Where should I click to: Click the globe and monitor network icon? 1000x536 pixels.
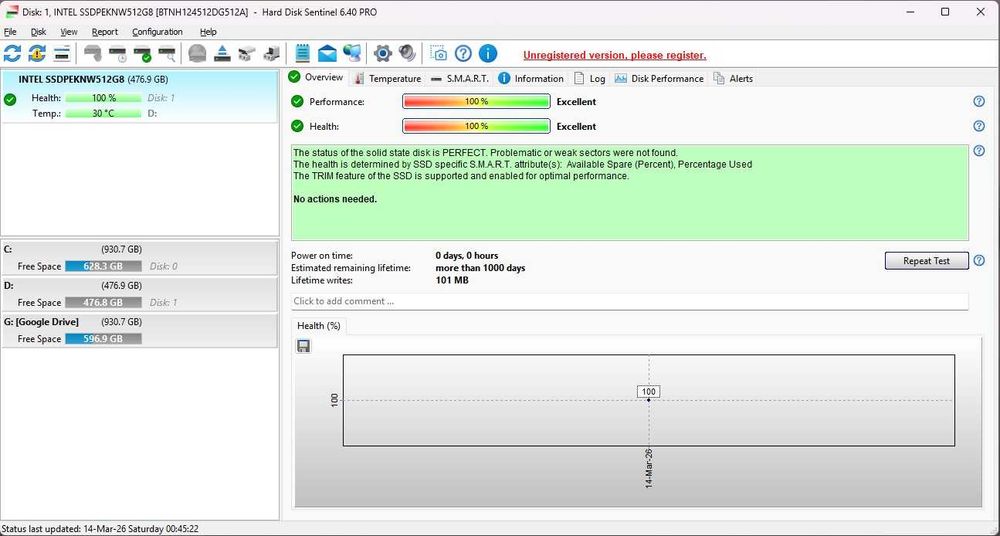coord(352,54)
